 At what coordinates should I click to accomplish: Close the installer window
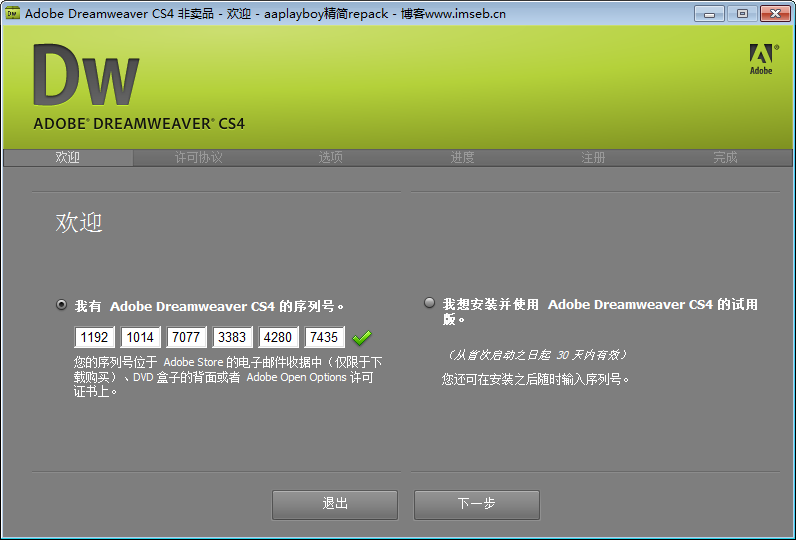point(775,13)
